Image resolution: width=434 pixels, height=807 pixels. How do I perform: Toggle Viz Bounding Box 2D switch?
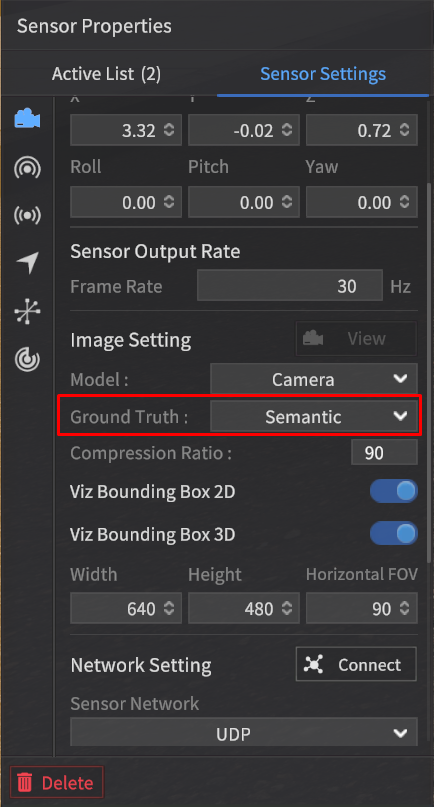[394, 492]
